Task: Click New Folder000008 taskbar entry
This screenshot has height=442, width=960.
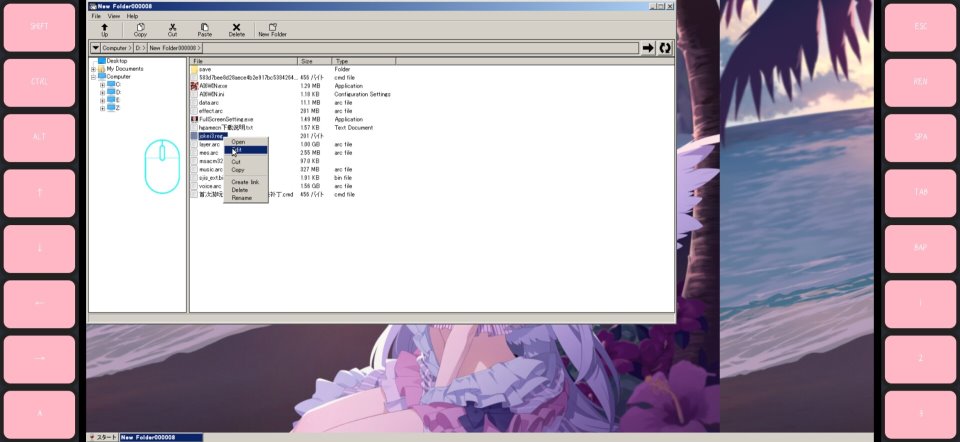Action: [161, 437]
